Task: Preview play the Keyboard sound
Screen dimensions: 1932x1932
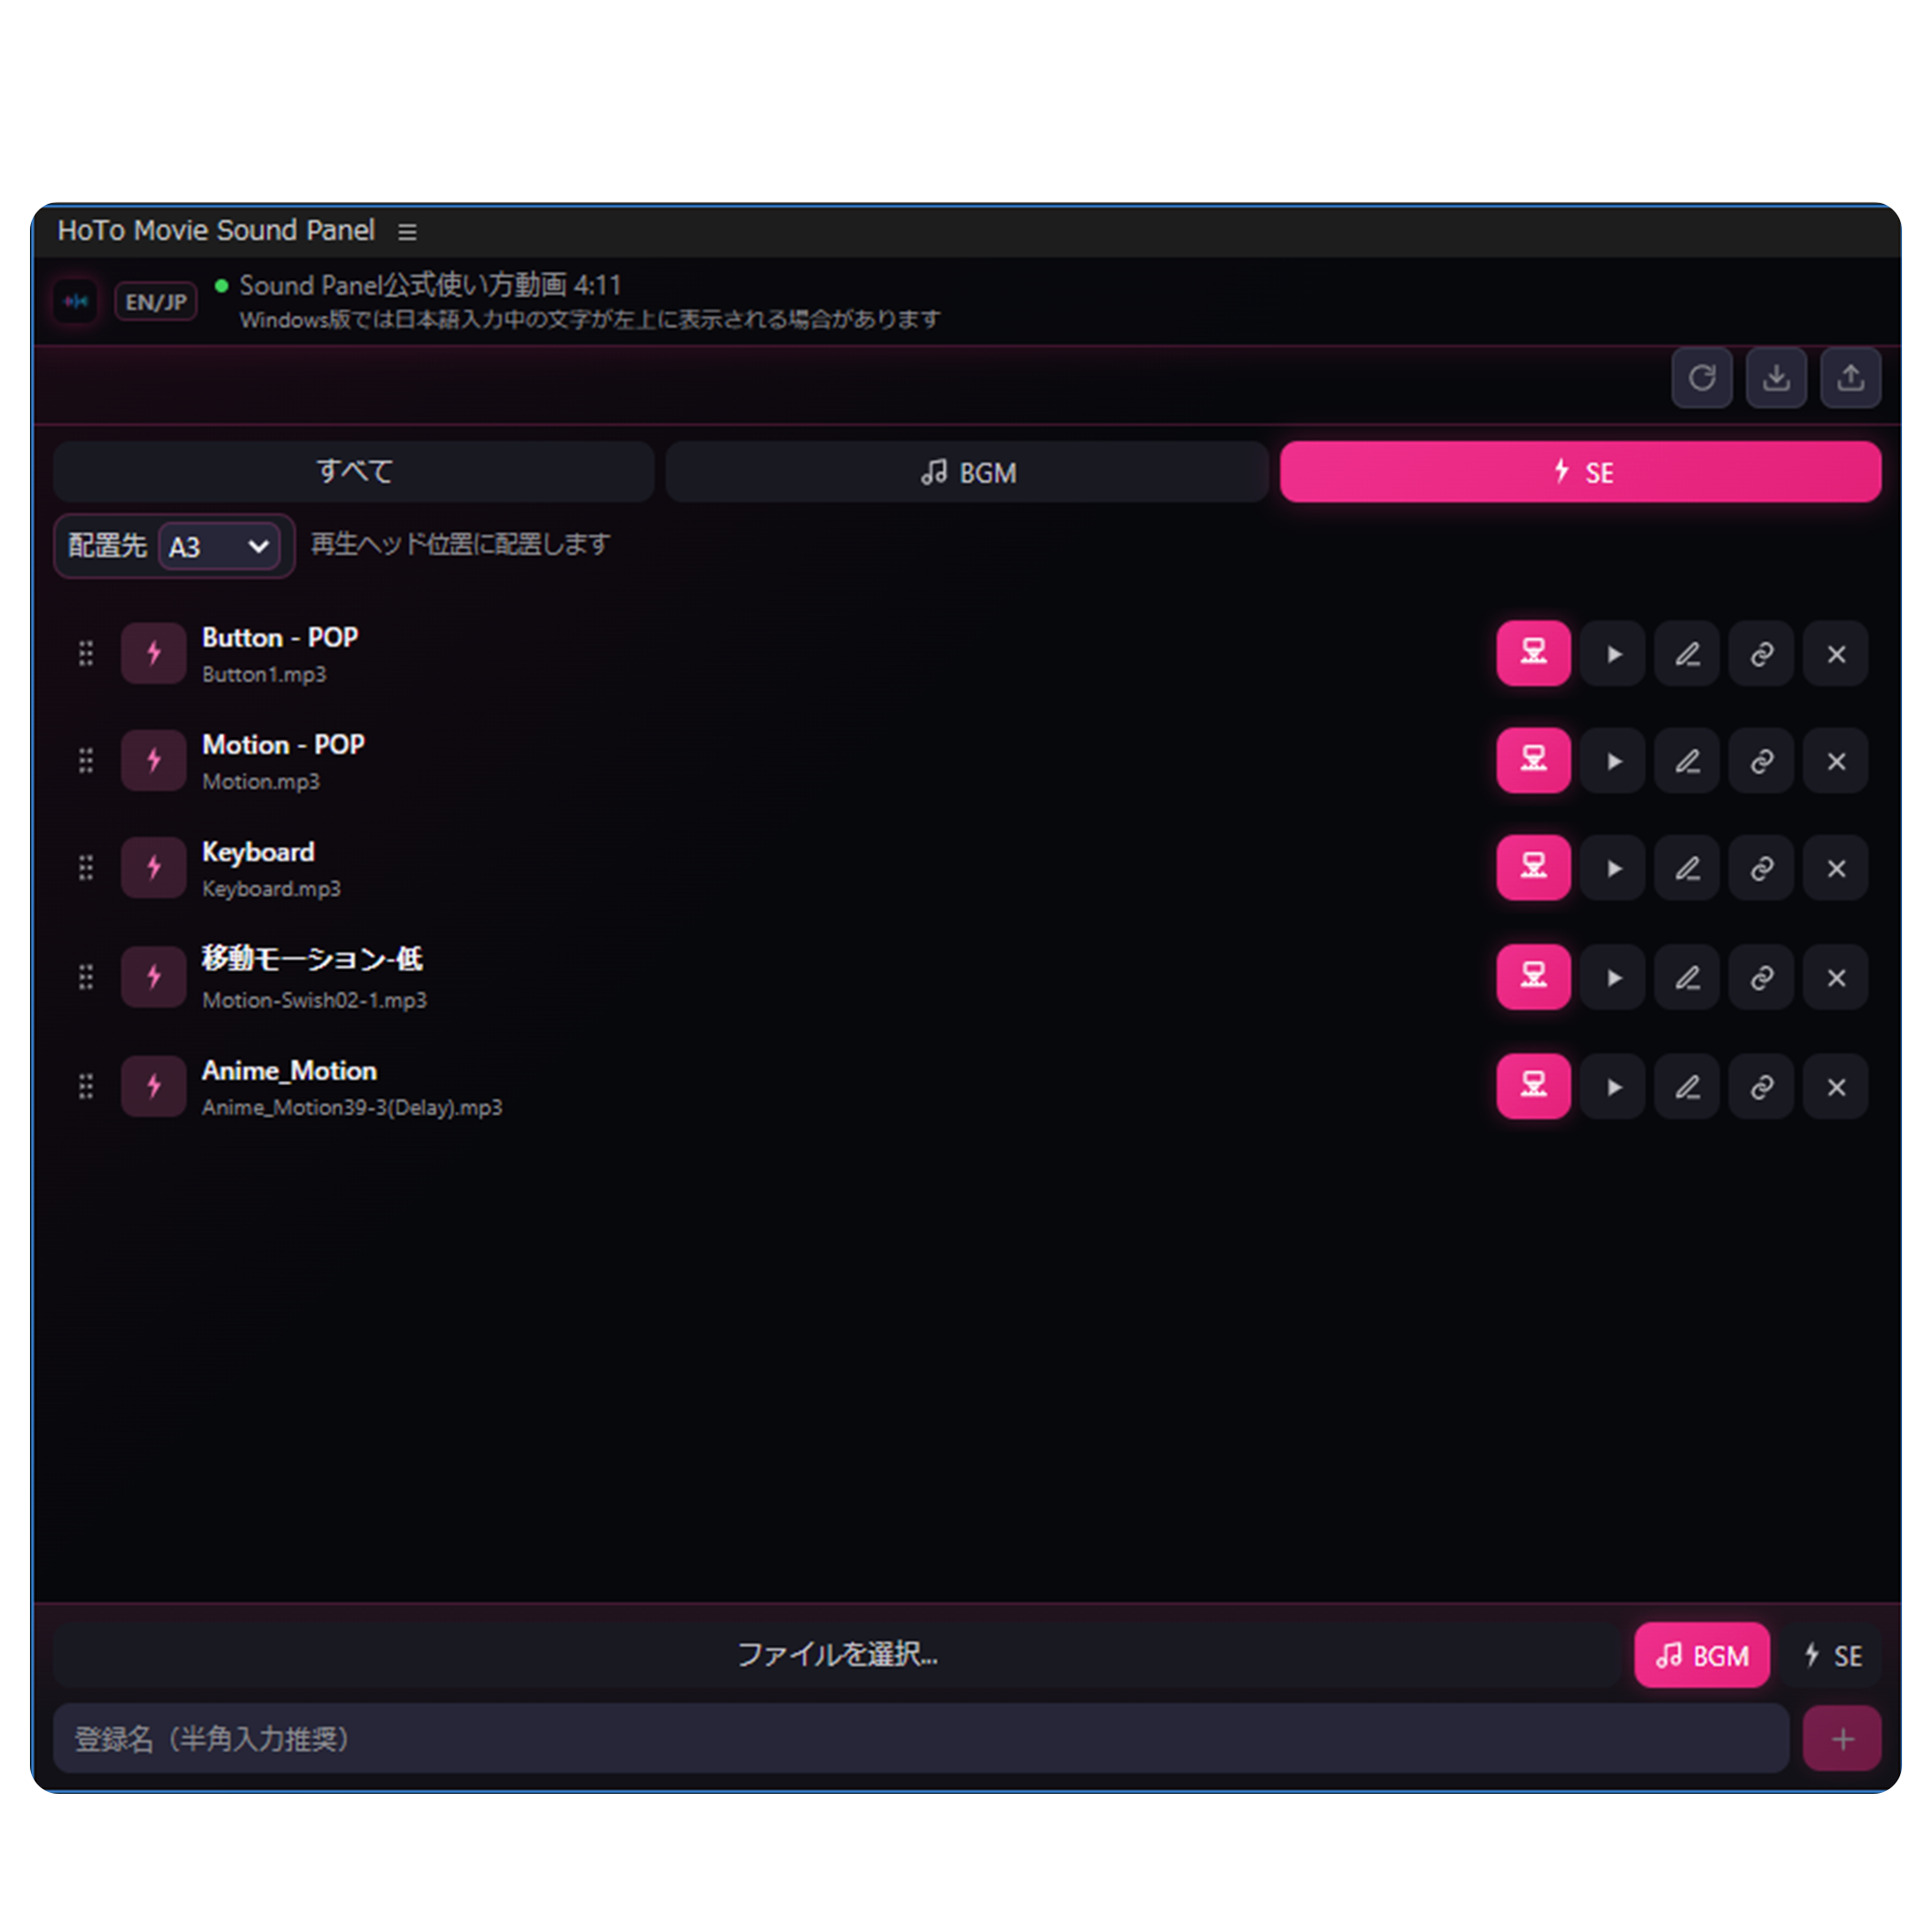Action: [x=1613, y=868]
